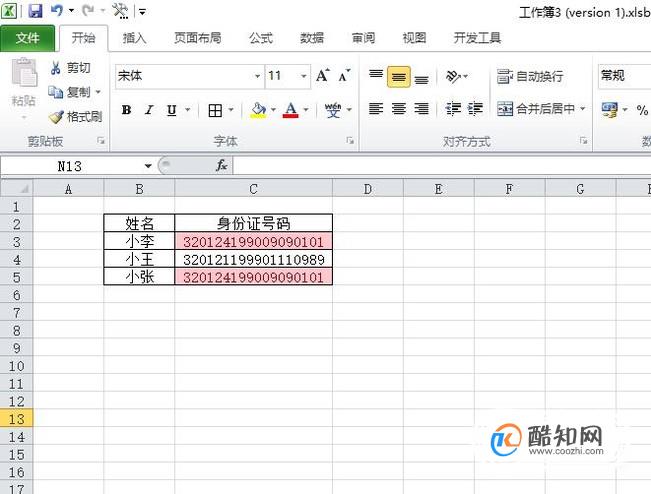Switch to the 审阅 (Review) tab

(x=363, y=38)
